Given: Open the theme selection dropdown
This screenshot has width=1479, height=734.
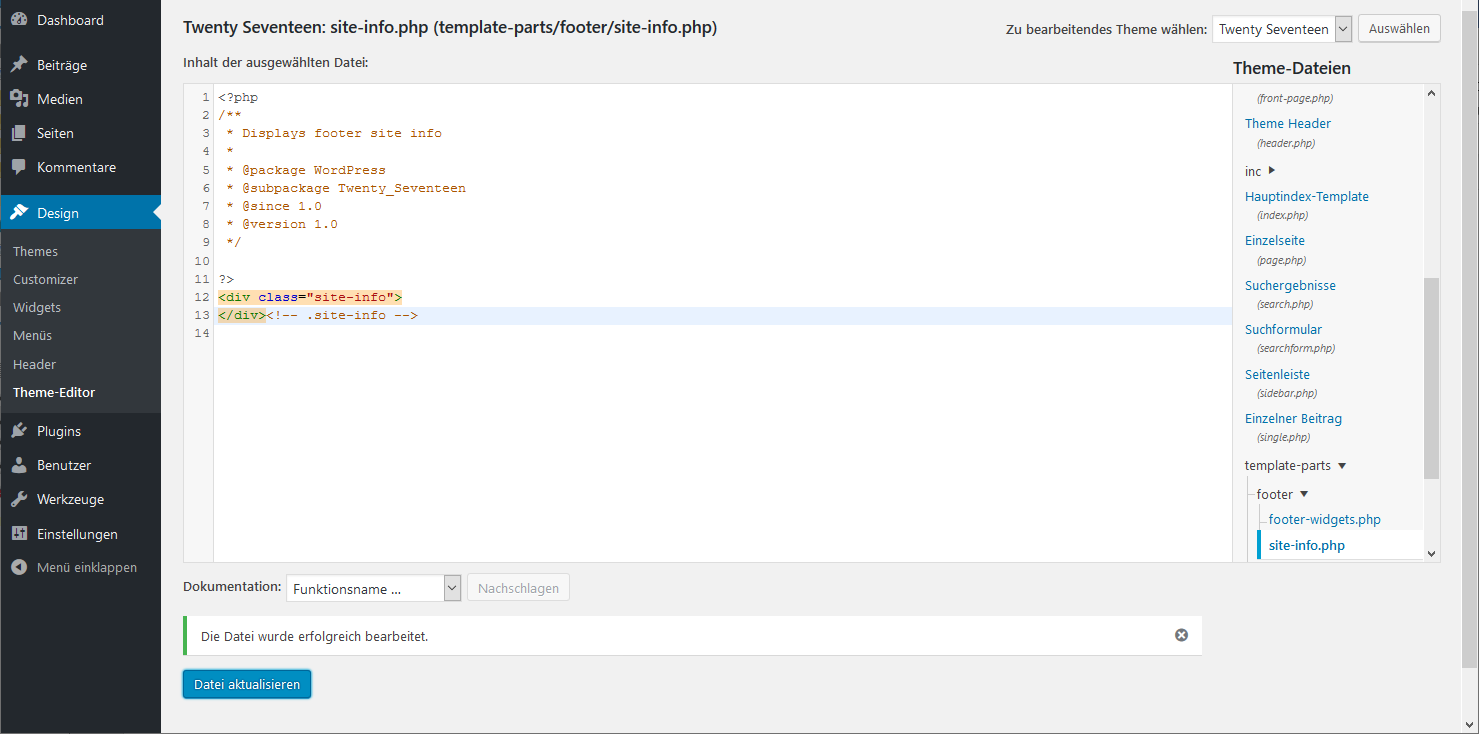Looking at the screenshot, I should [1281, 29].
